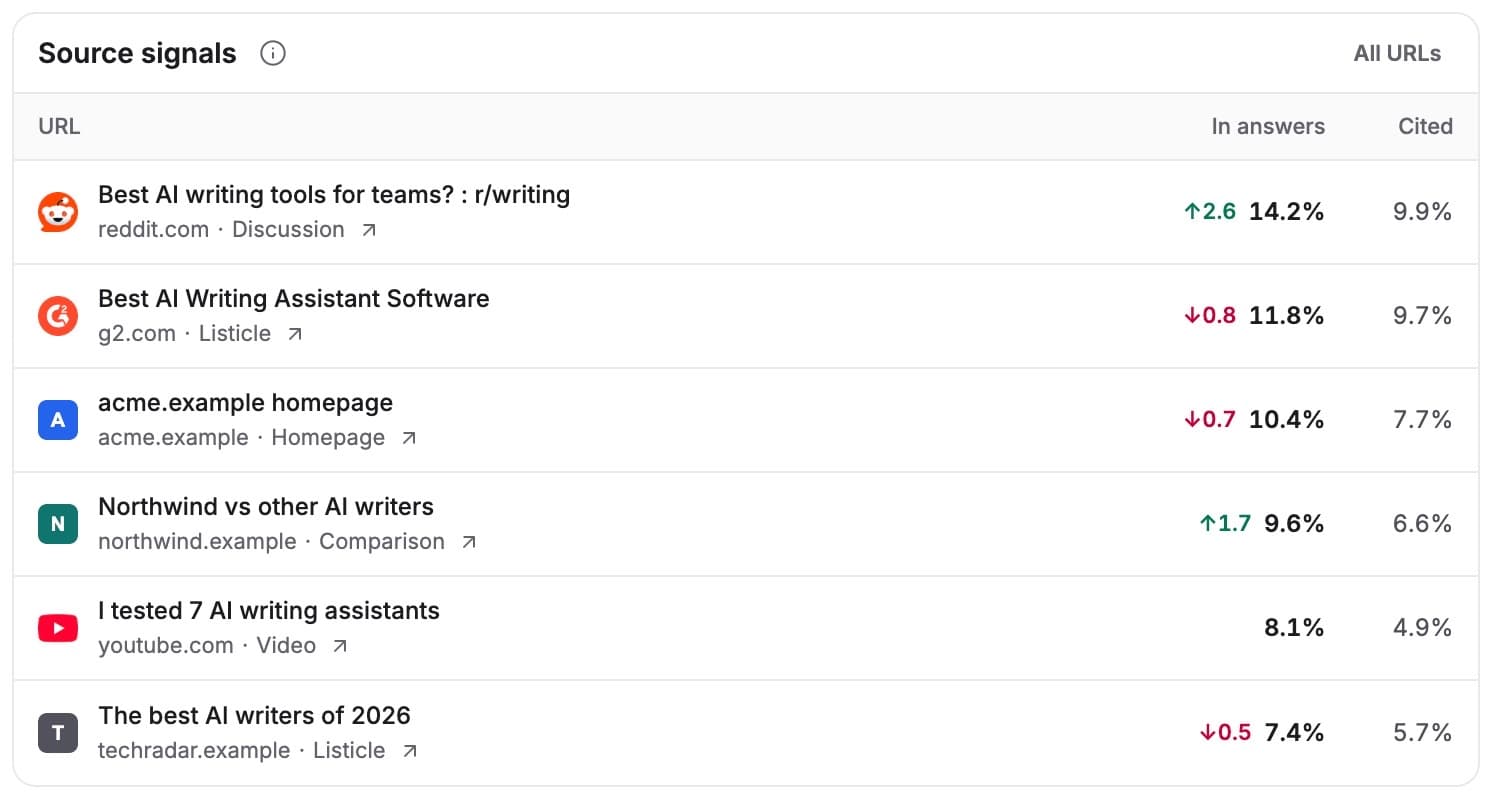Screen dimensions: 1492x798
Task: Click the 8.1% in-answers value
Action: tap(1294, 628)
